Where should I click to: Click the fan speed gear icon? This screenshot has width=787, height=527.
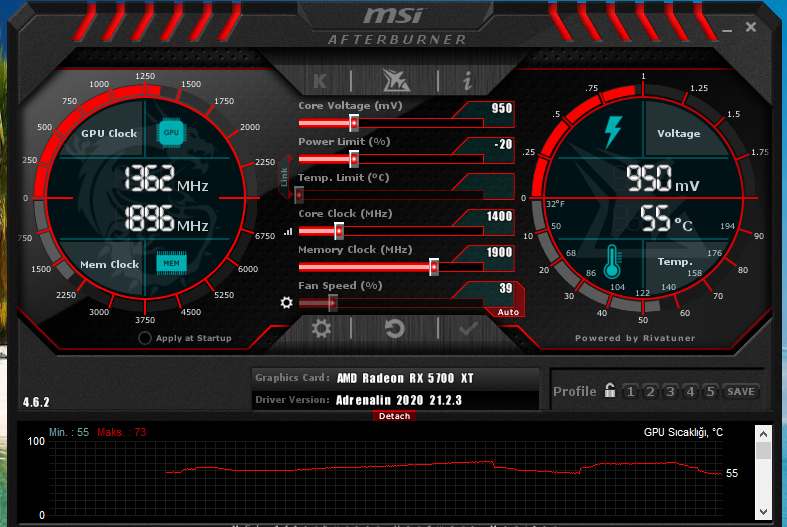[x=286, y=303]
